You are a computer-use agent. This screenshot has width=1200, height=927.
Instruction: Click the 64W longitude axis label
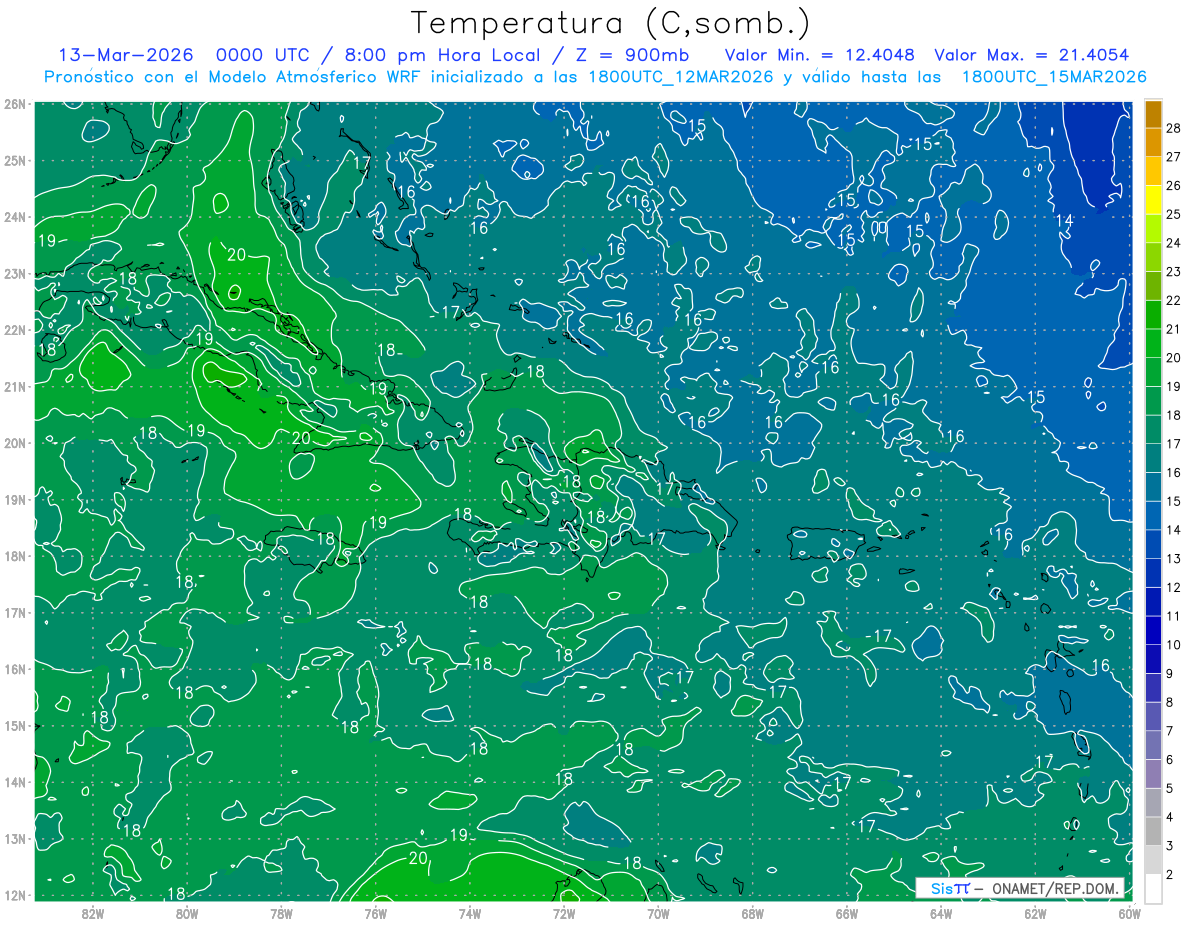941,913
